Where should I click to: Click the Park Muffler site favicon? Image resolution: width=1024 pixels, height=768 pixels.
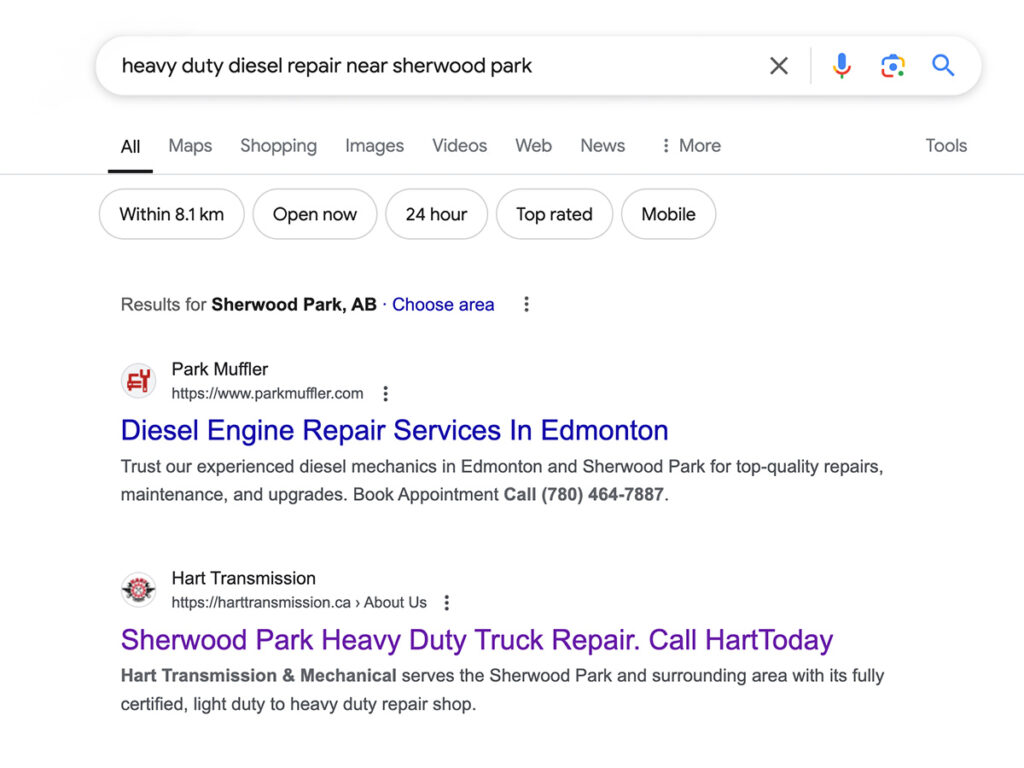(x=138, y=381)
